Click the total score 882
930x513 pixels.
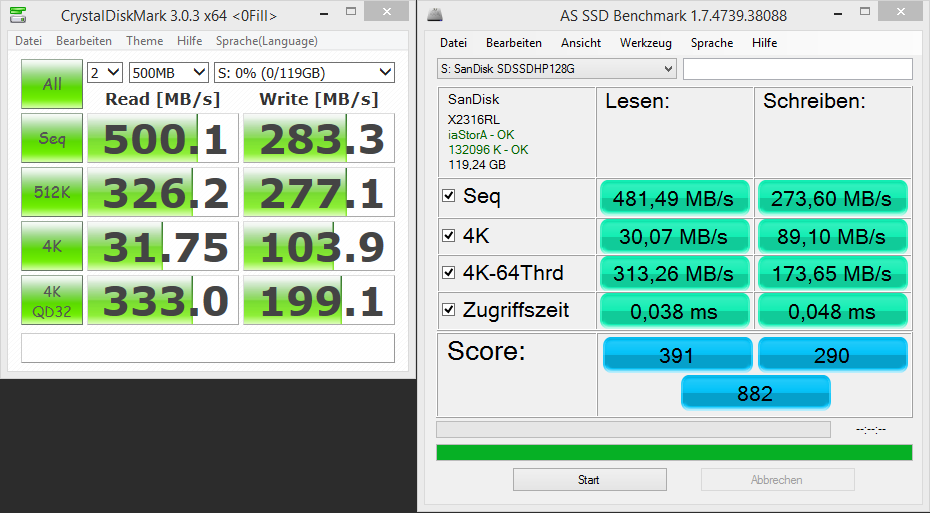(x=756, y=393)
